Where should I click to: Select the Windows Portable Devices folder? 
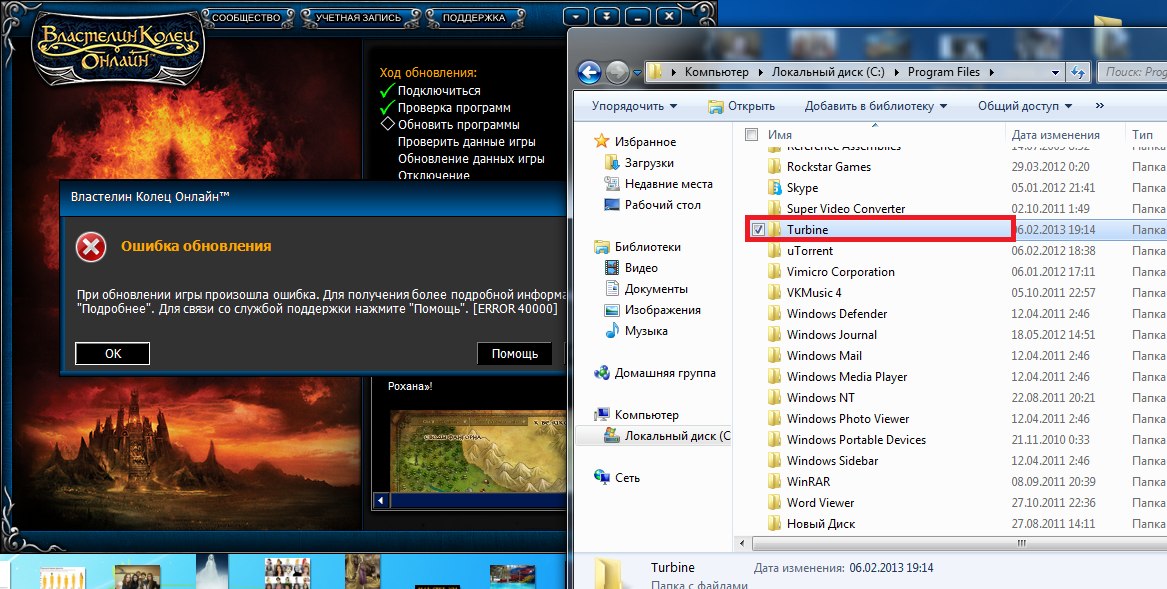(x=856, y=439)
